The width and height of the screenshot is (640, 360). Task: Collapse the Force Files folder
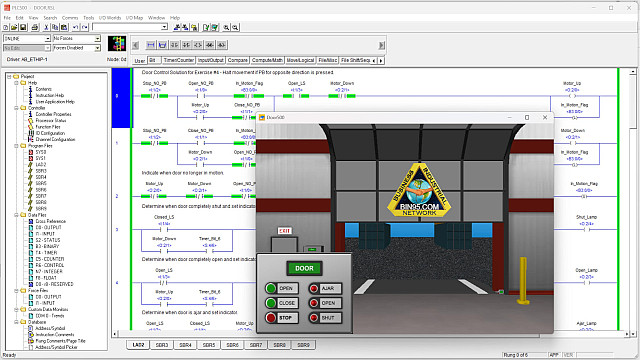tap(16, 291)
